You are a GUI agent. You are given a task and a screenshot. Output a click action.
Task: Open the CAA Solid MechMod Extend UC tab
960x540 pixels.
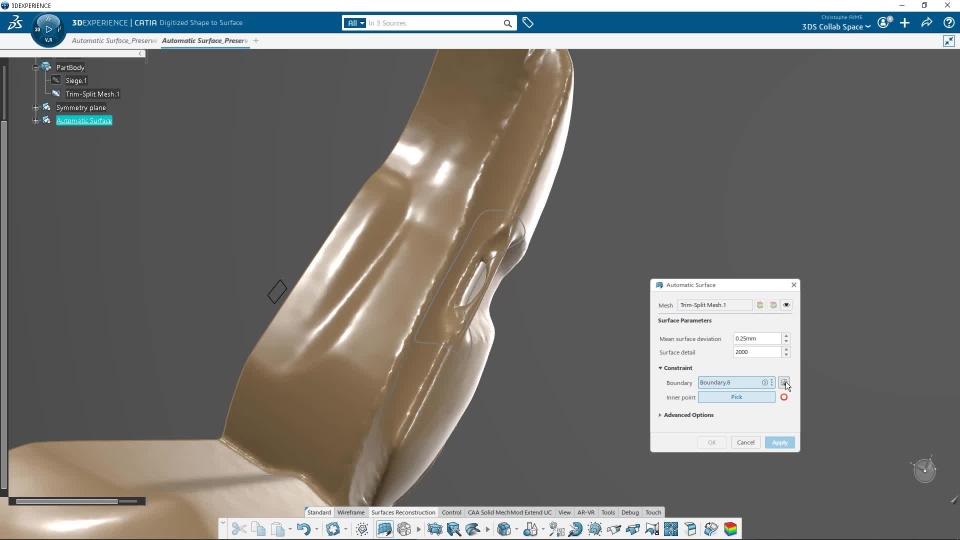pos(509,512)
